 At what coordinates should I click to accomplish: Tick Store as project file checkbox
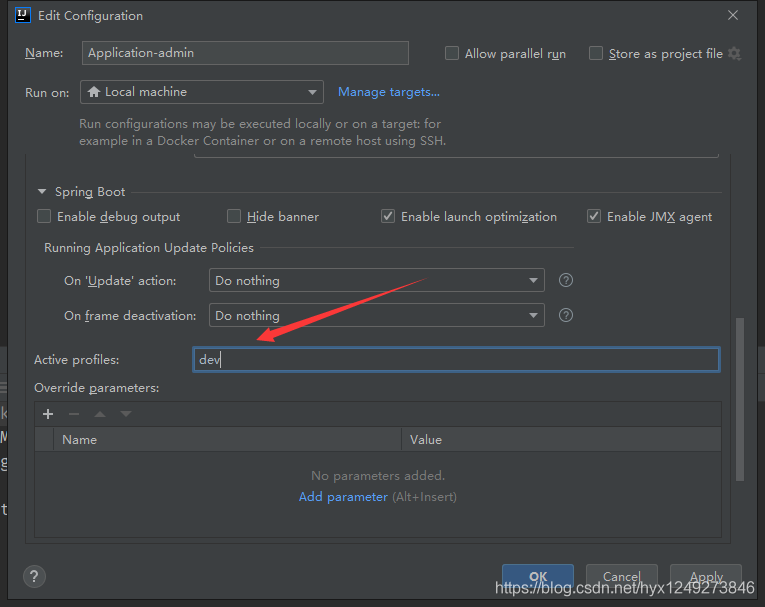[596, 53]
